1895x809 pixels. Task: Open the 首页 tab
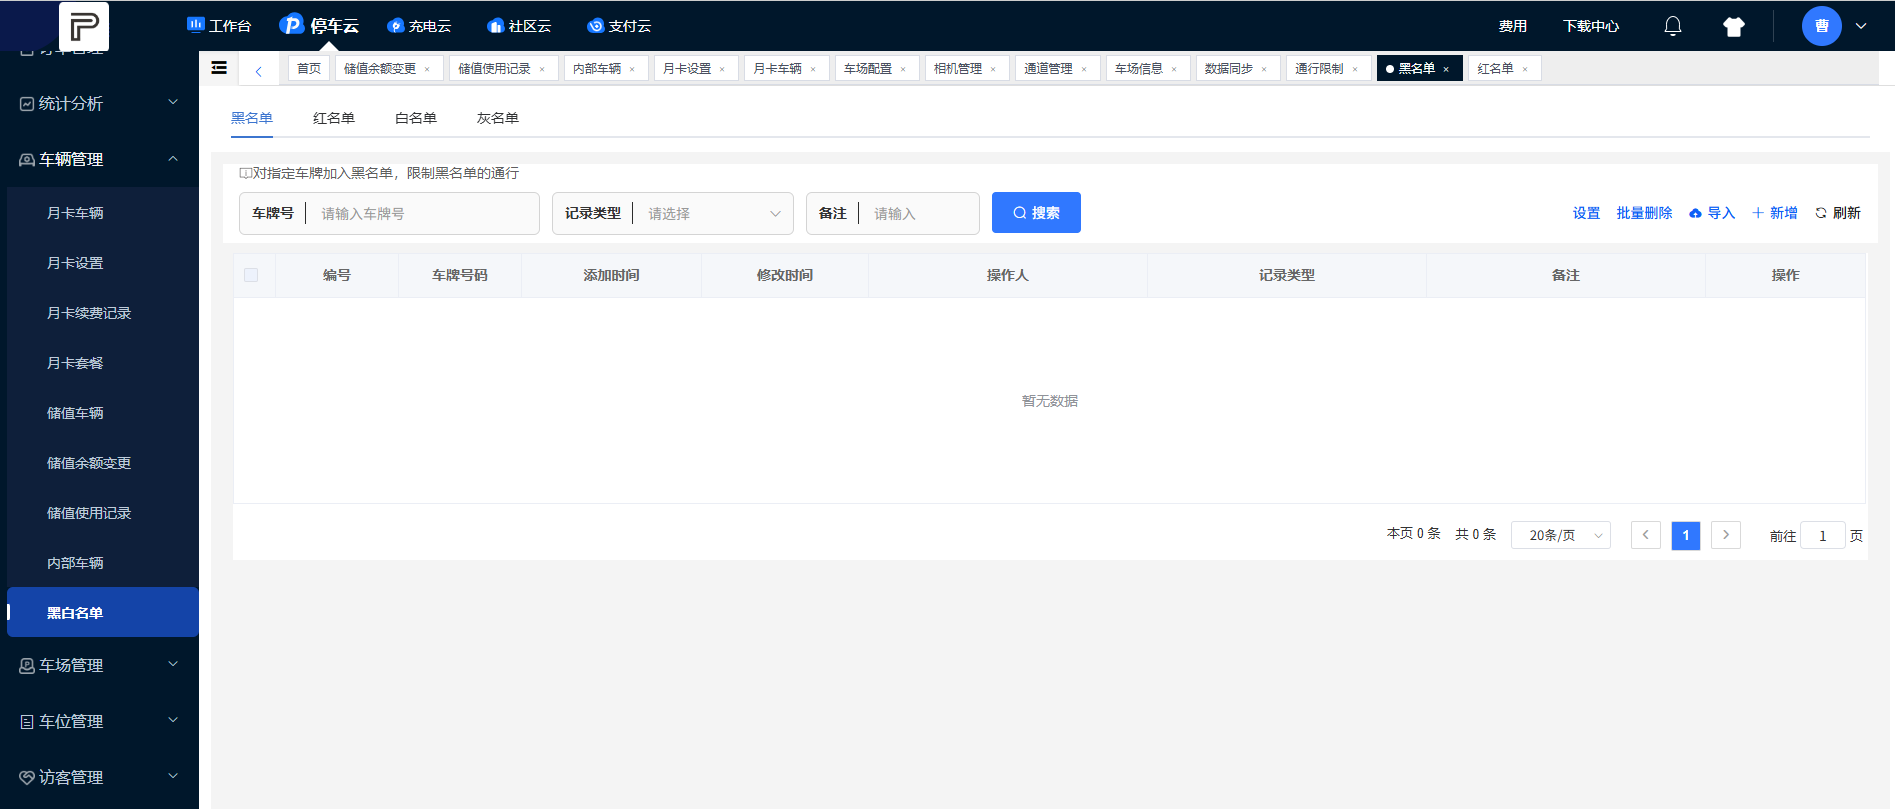pyautogui.click(x=309, y=68)
